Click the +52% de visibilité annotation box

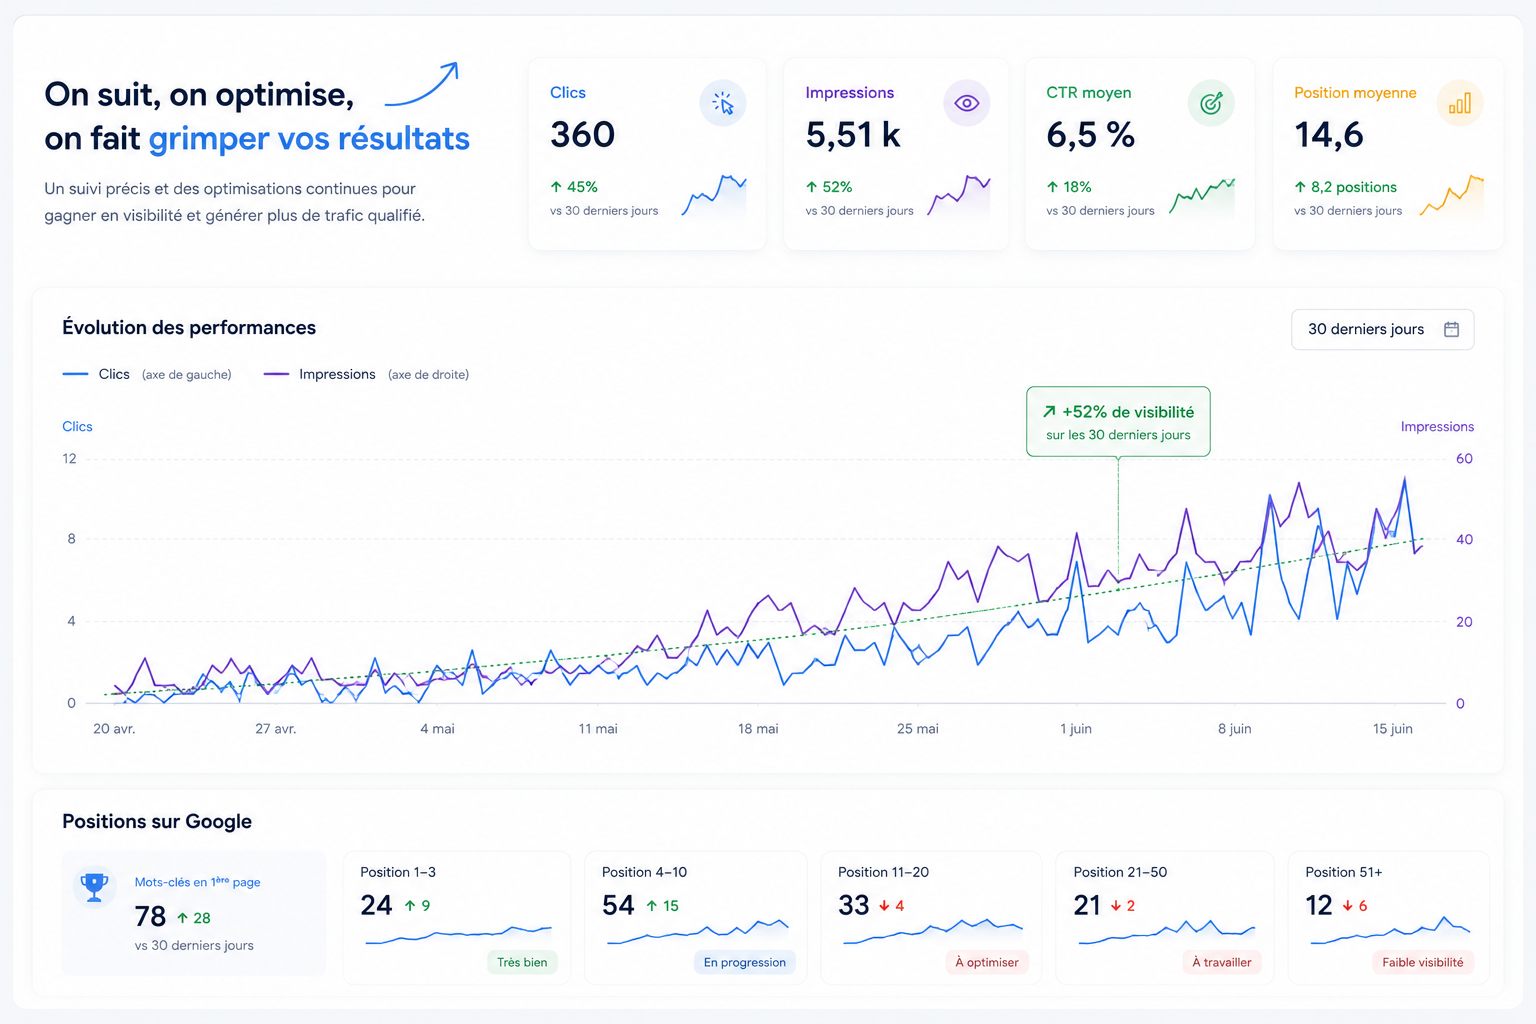(1118, 422)
